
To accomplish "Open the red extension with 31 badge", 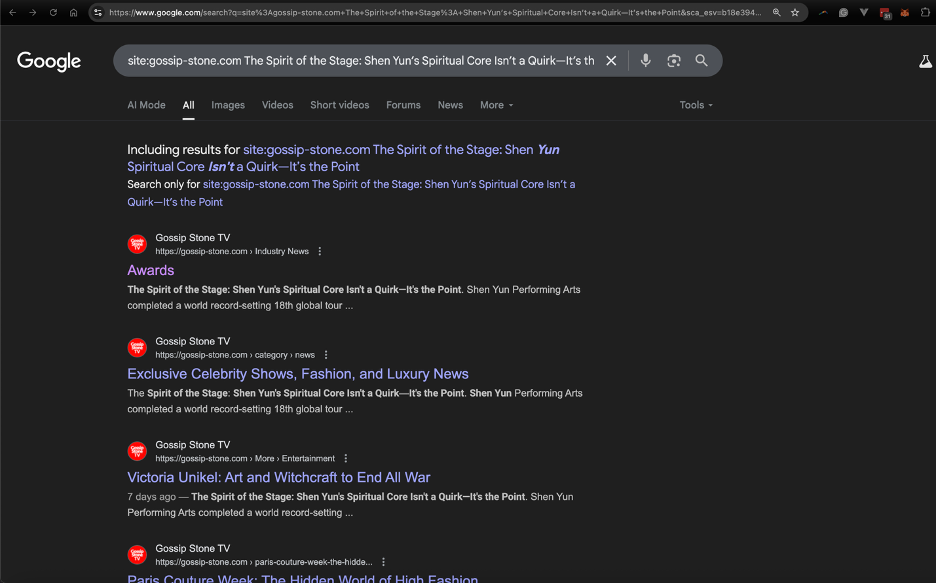I will (x=885, y=13).
